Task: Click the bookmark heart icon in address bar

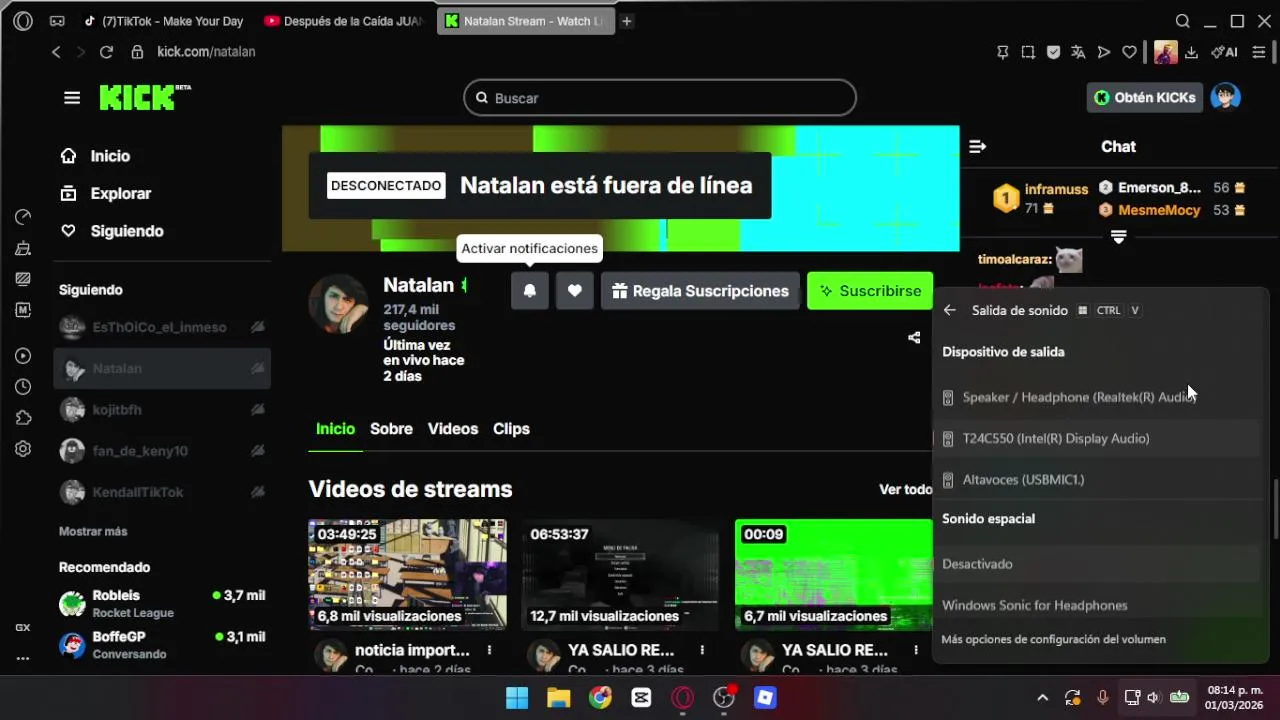Action: (x=1129, y=52)
